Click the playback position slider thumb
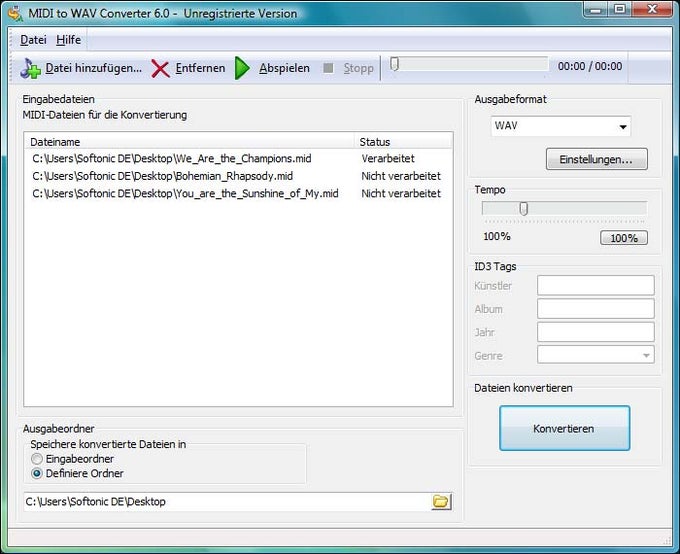Screen dimensions: 680x554 [394, 64]
